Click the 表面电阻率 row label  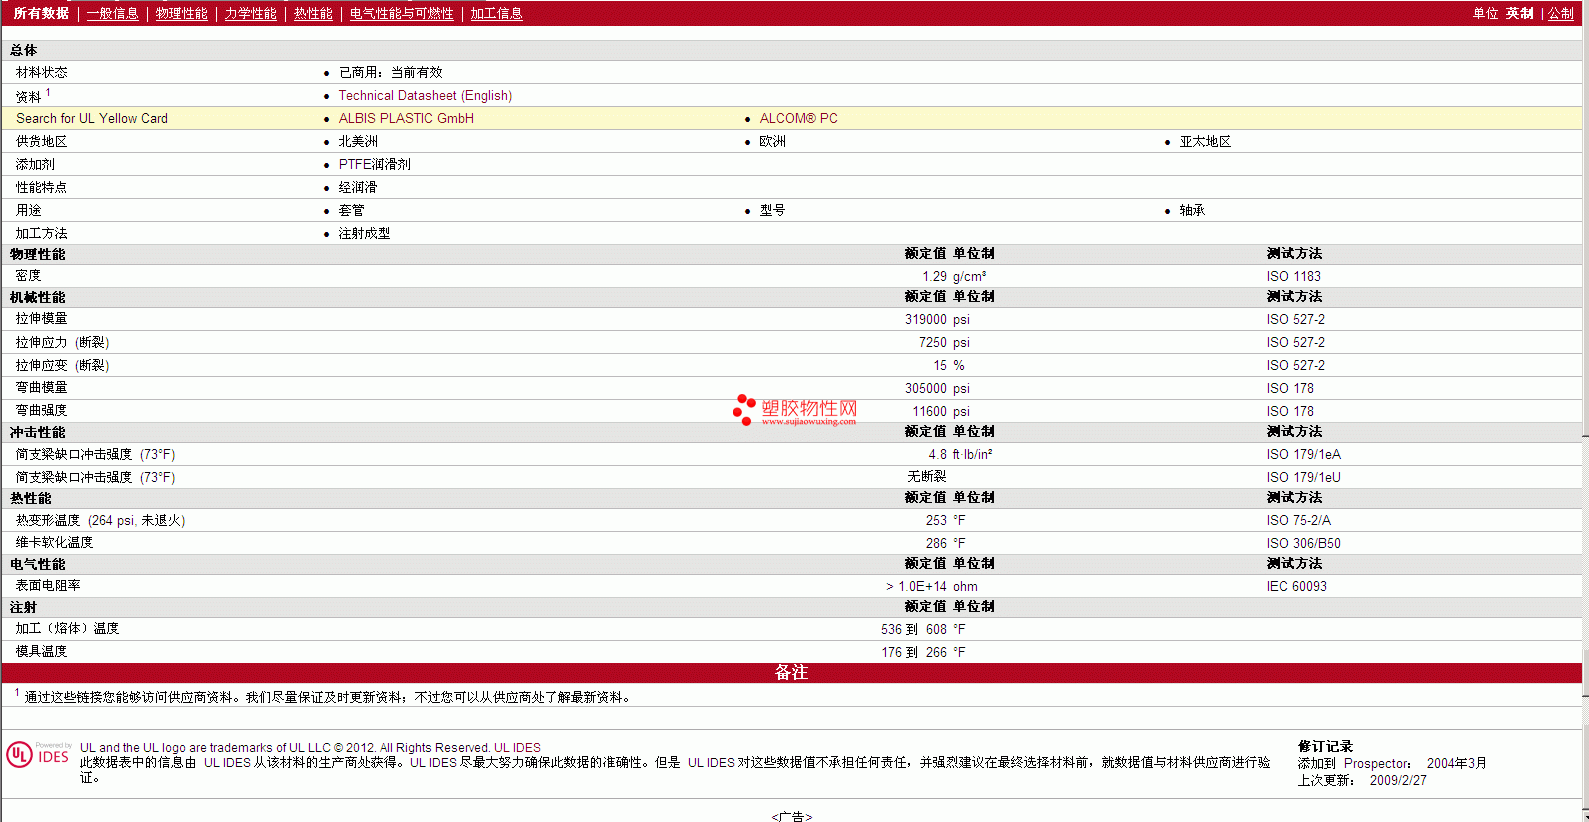(x=48, y=586)
